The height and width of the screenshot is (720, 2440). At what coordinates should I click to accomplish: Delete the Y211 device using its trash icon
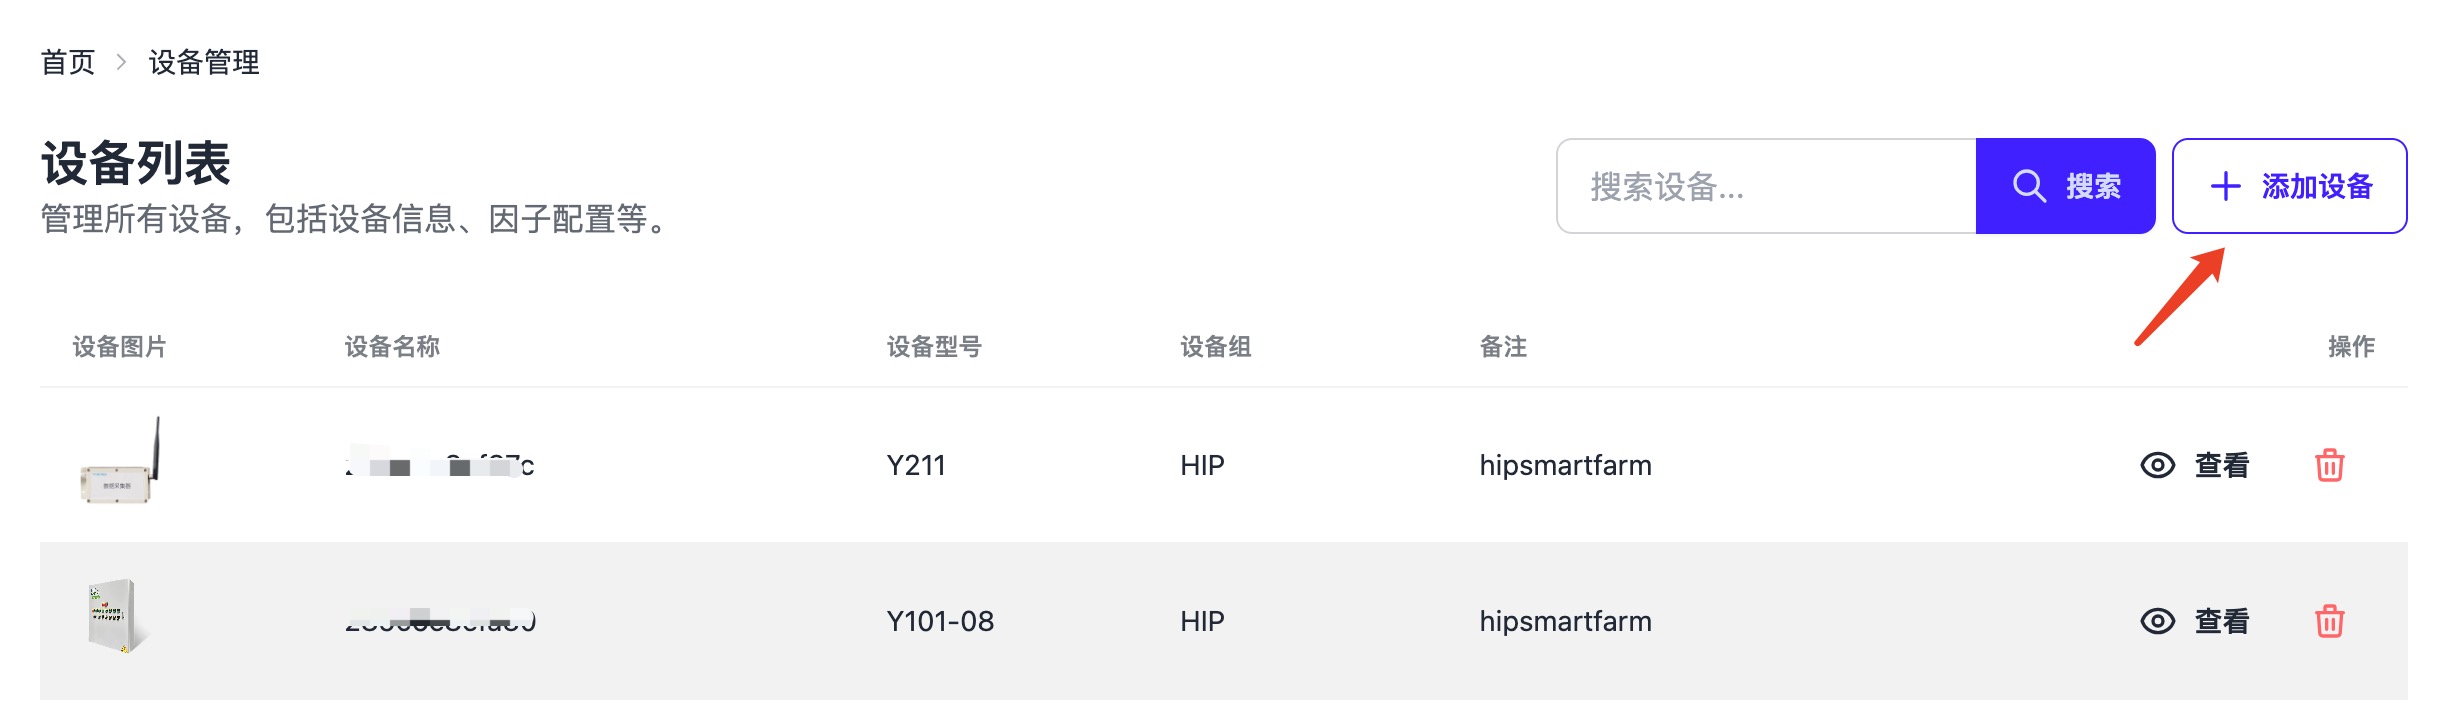click(x=2330, y=465)
